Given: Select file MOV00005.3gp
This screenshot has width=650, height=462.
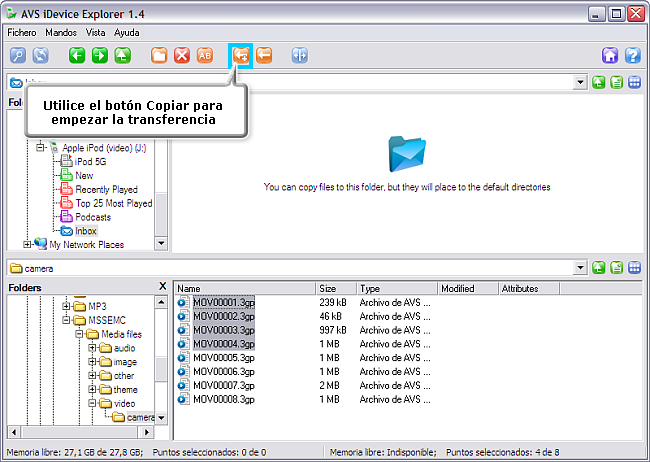Looking at the screenshot, I should click(x=224, y=358).
